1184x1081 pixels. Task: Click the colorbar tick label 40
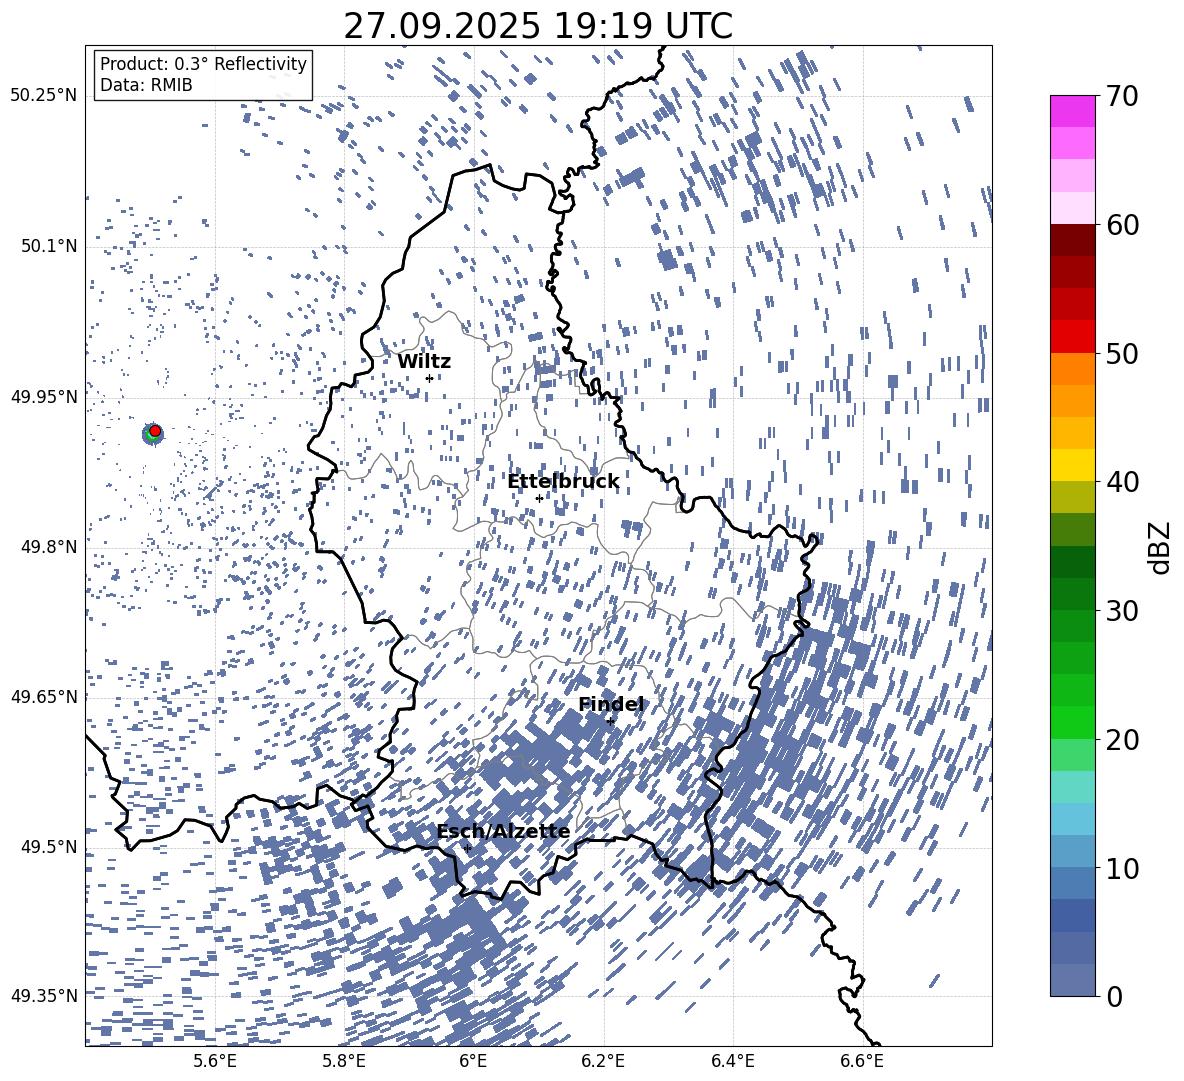1122,482
